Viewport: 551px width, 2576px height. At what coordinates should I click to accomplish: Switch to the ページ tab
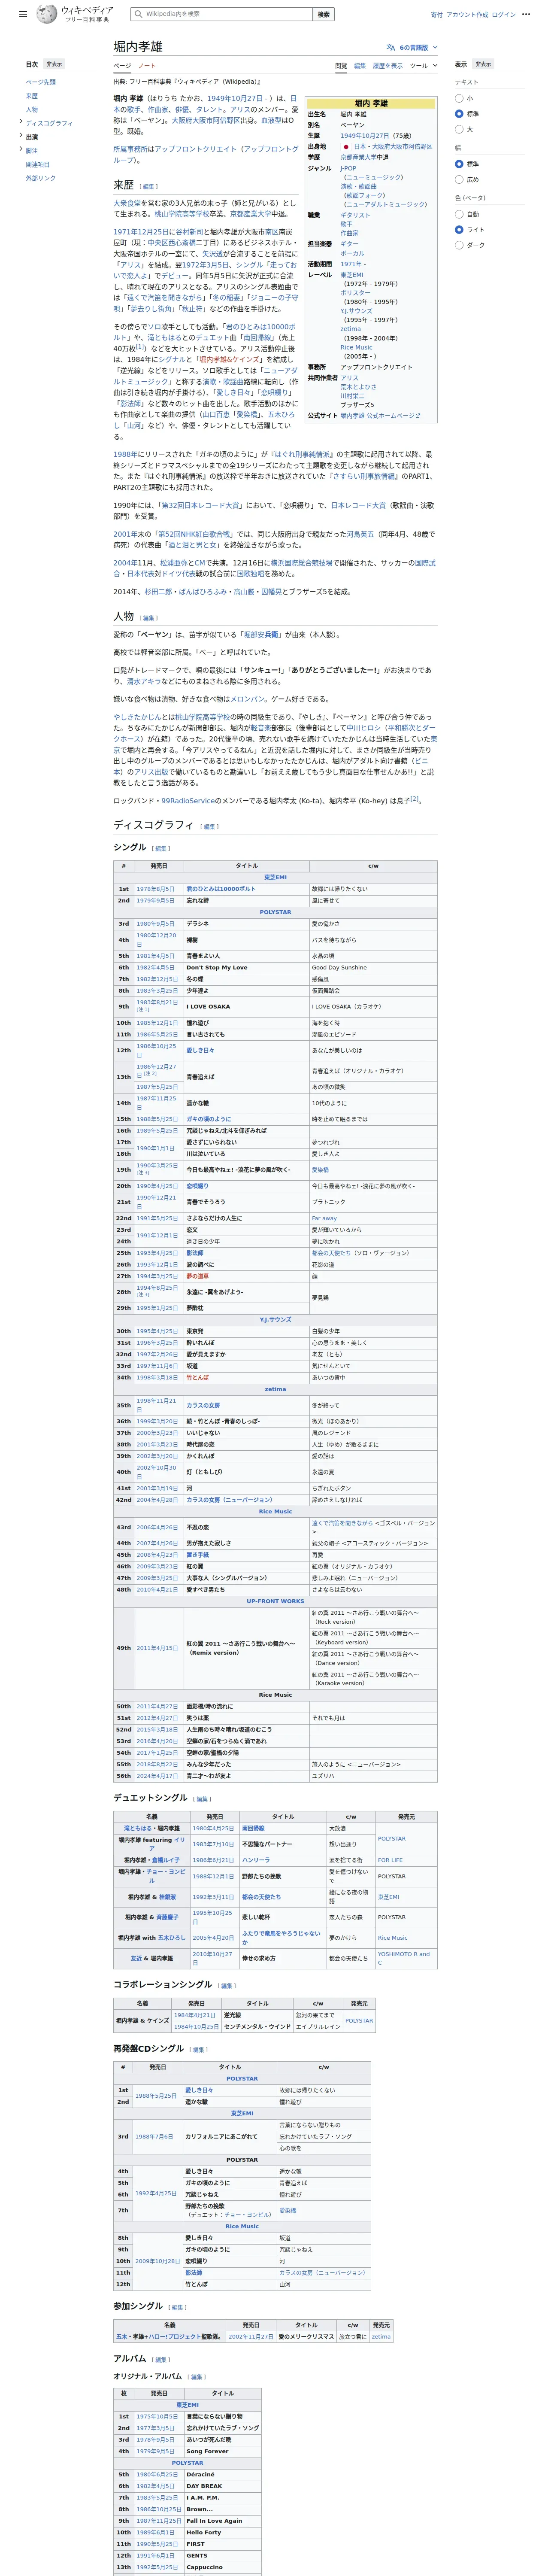tap(122, 66)
